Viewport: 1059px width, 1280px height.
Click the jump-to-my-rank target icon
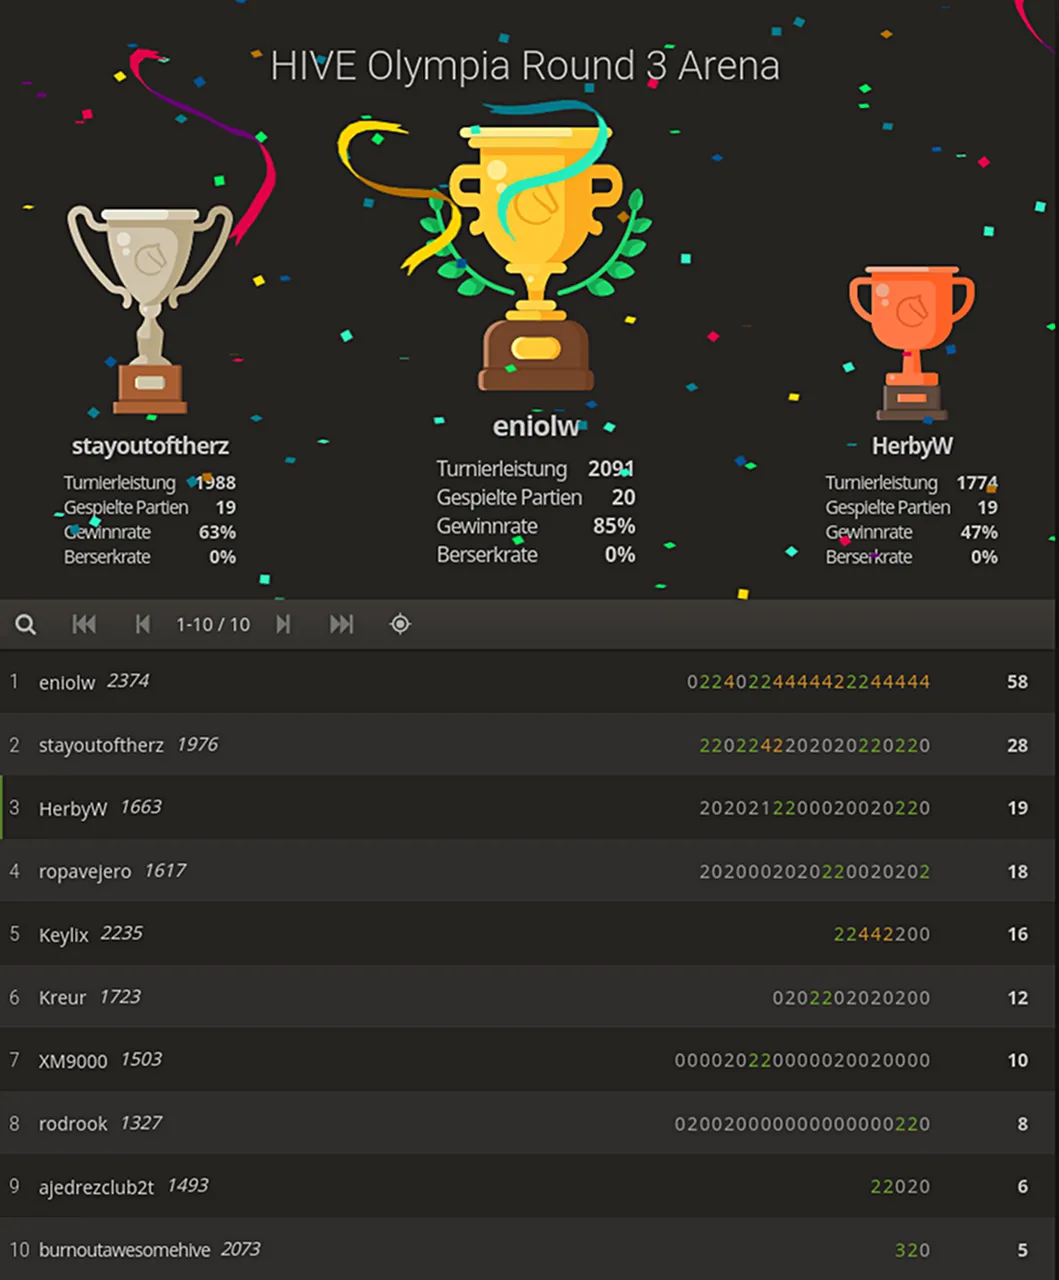(x=400, y=624)
